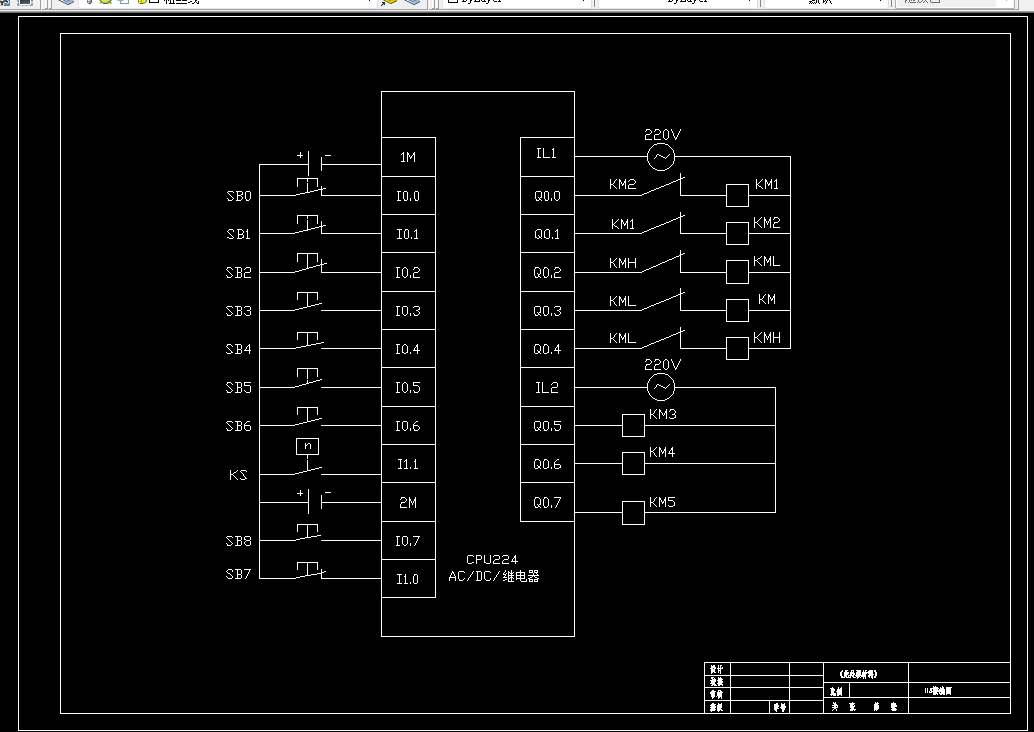Click the KM4 coil box on Q0.6 line

click(x=633, y=464)
